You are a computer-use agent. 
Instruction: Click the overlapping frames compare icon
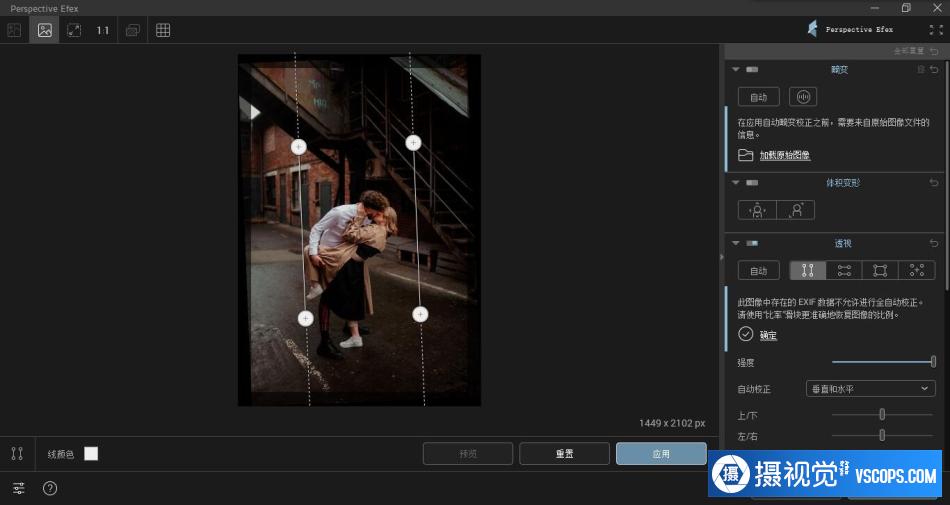pos(133,30)
